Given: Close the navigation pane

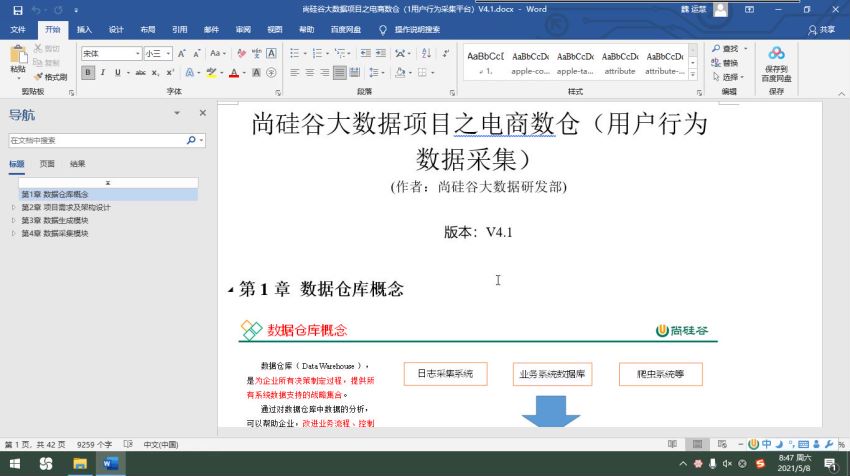Looking at the screenshot, I should (x=203, y=113).
